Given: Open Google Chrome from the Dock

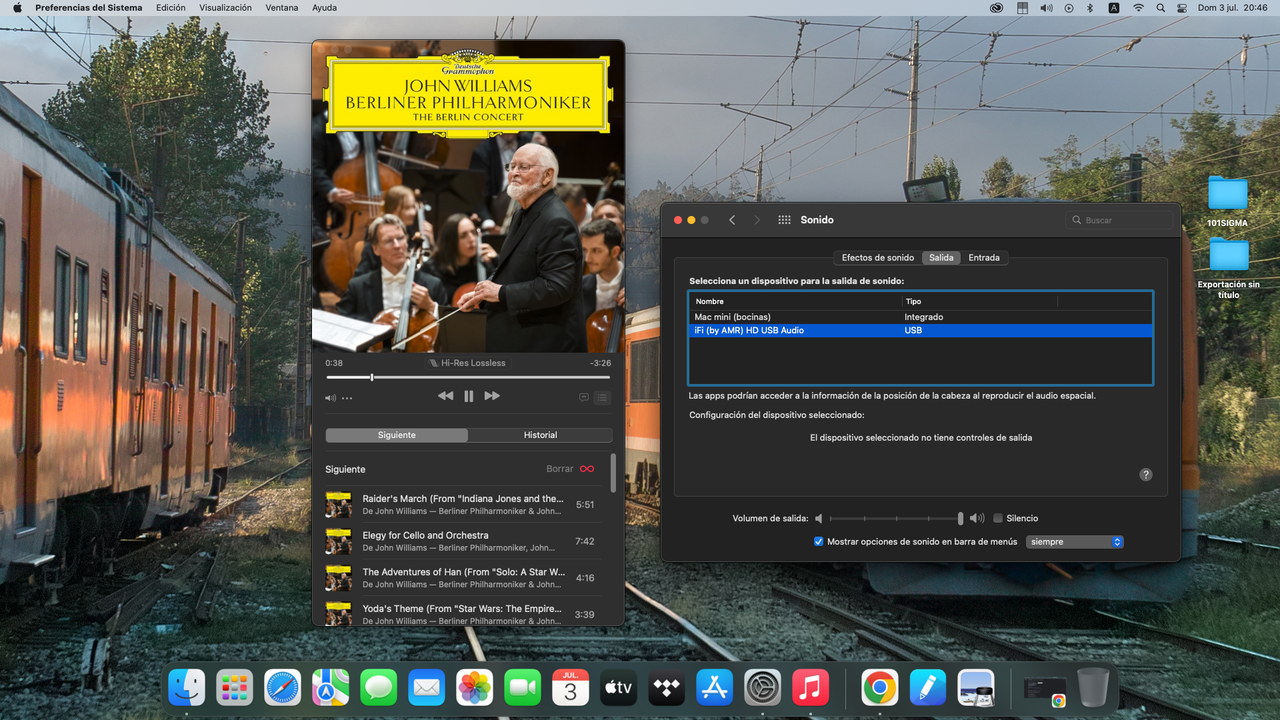Looking at the screenshot, I should [879, 687].
